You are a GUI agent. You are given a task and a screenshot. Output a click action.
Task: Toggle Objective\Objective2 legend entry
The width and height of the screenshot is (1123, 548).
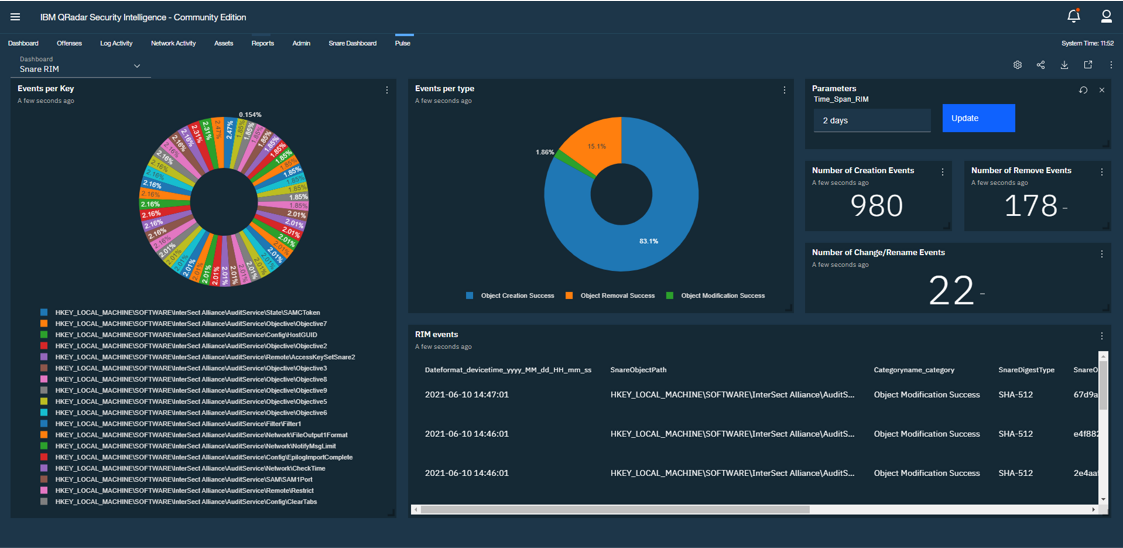(x=183, y=346)
